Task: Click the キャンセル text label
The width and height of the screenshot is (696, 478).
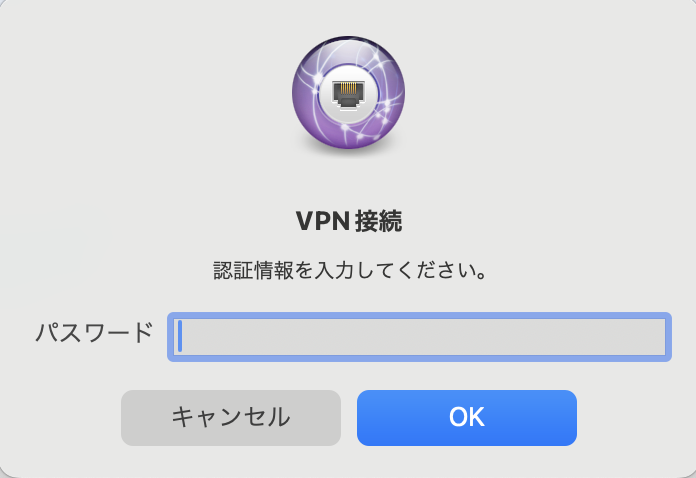Action: [x=231, y=418]
